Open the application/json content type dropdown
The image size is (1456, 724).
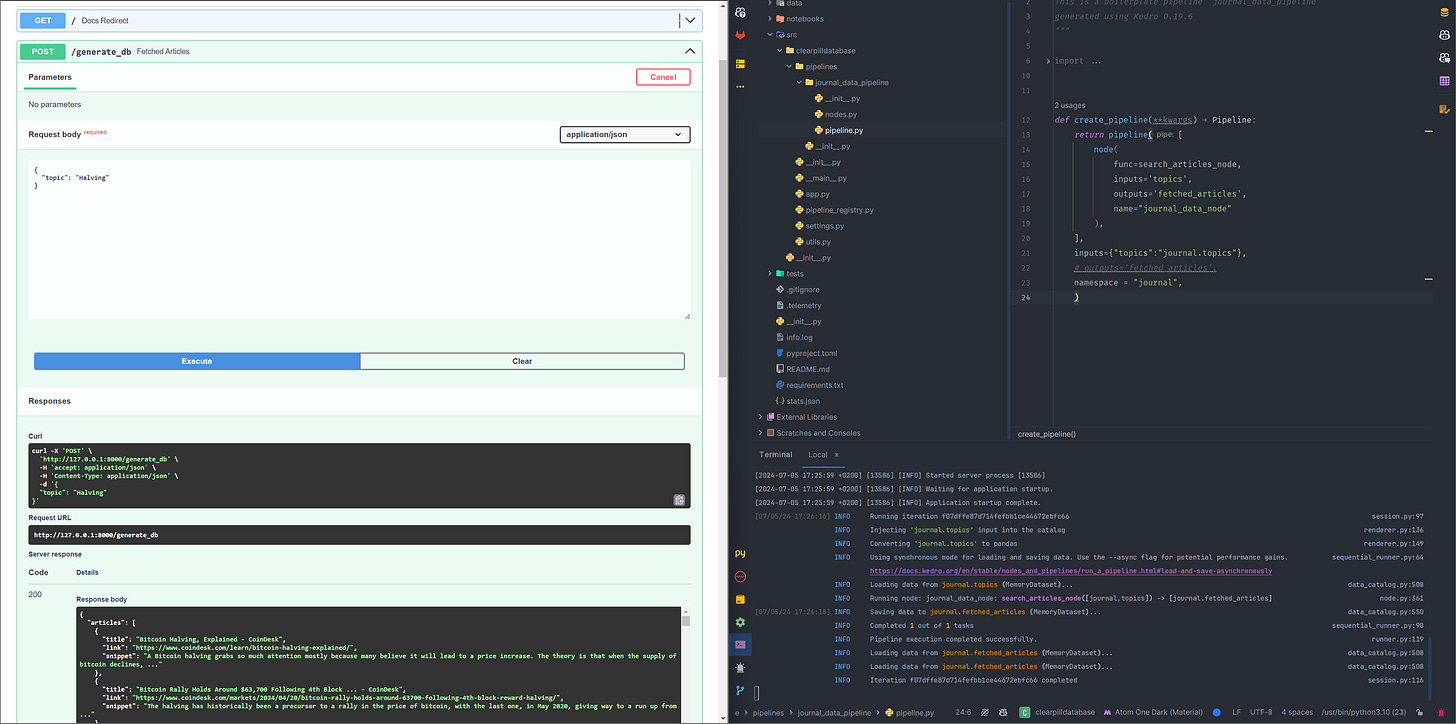624,134
